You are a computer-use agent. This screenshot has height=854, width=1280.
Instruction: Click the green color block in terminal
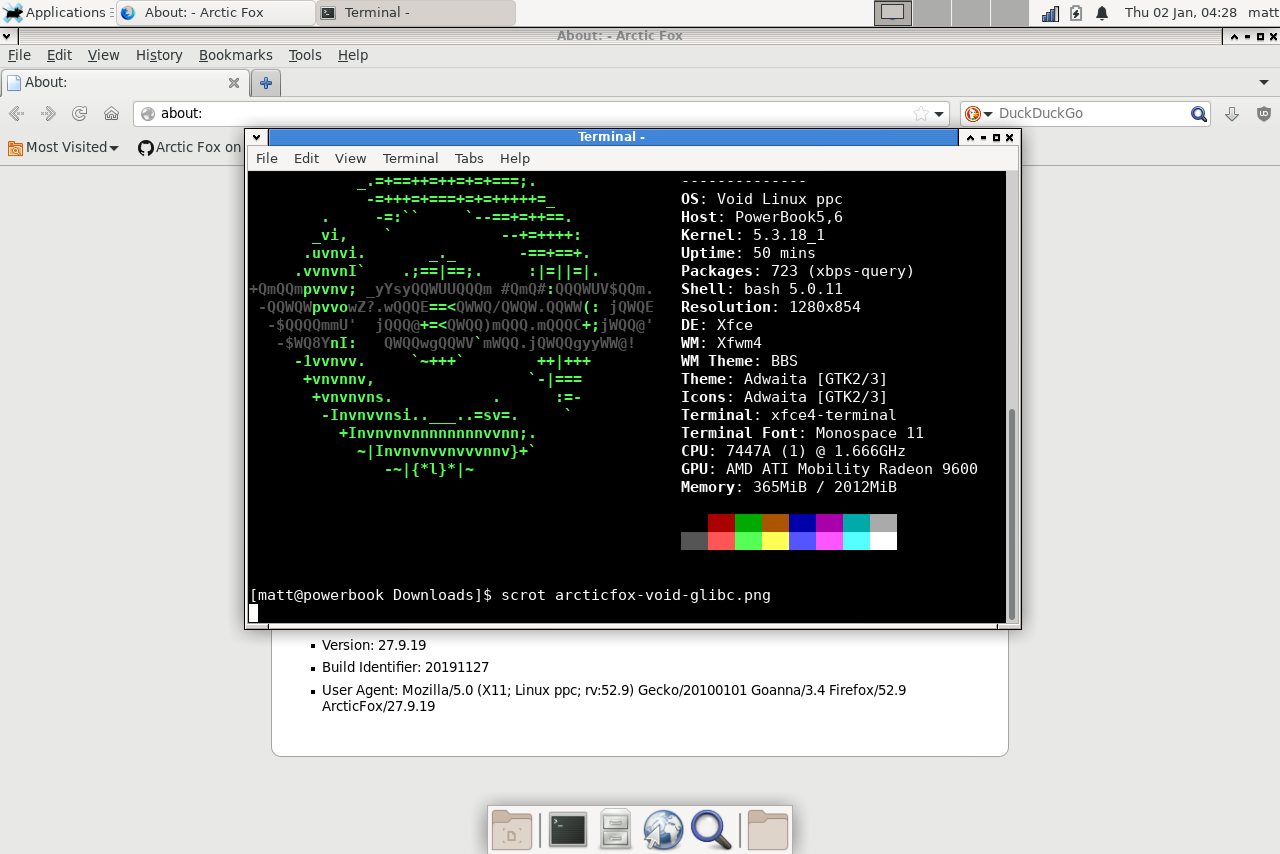(x=748, y=523)
